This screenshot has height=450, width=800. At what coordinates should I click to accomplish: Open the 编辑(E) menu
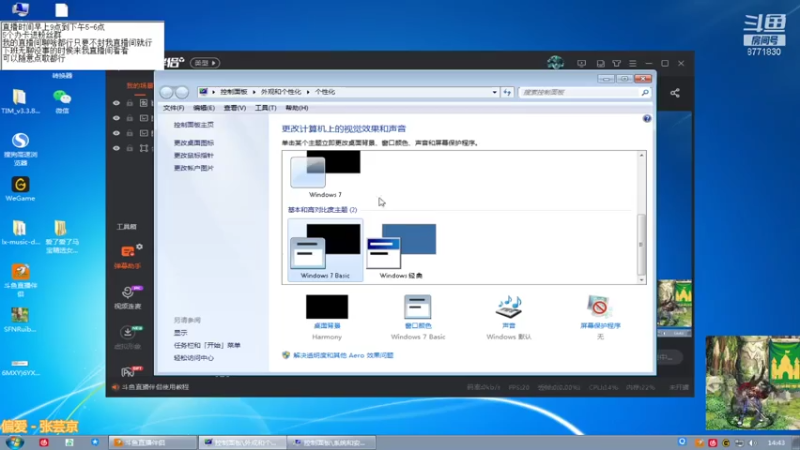pos(204,108)
